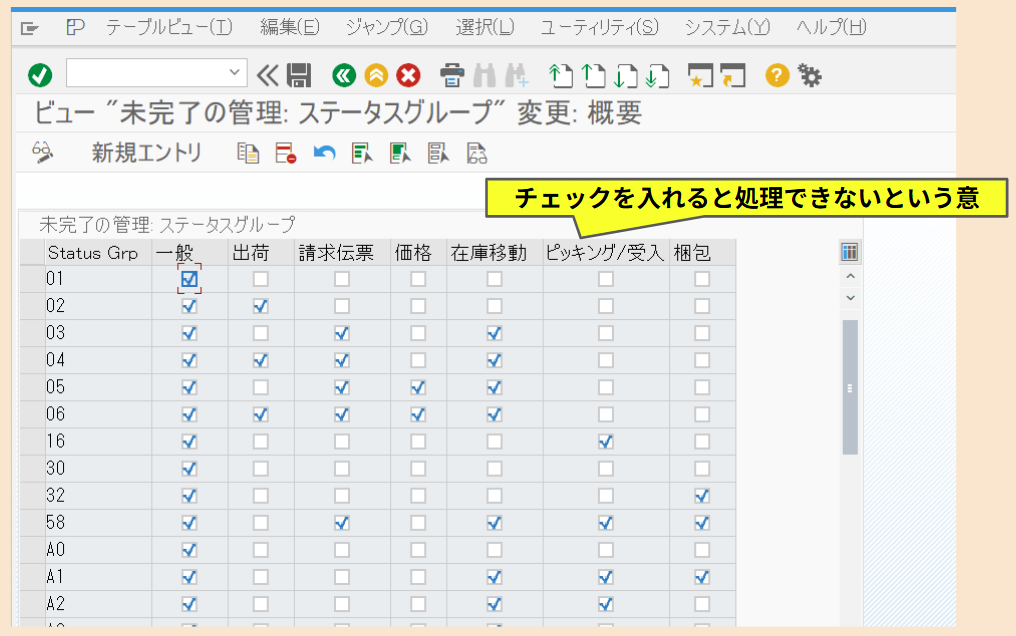Check 価格 checkbox for status group 58
Image resolution: width=1016 pixels, height=636 pixels.
coord(418,523)
